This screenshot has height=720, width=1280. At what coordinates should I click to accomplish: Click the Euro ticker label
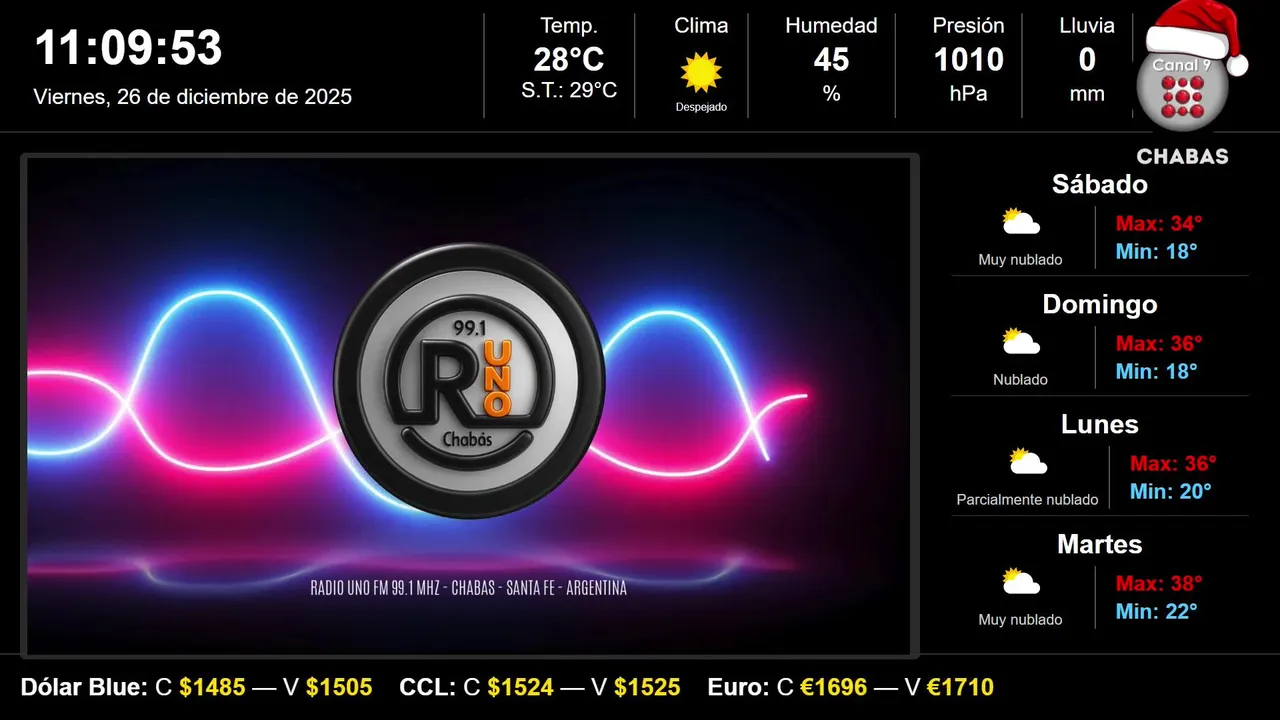tap(738, 687)
